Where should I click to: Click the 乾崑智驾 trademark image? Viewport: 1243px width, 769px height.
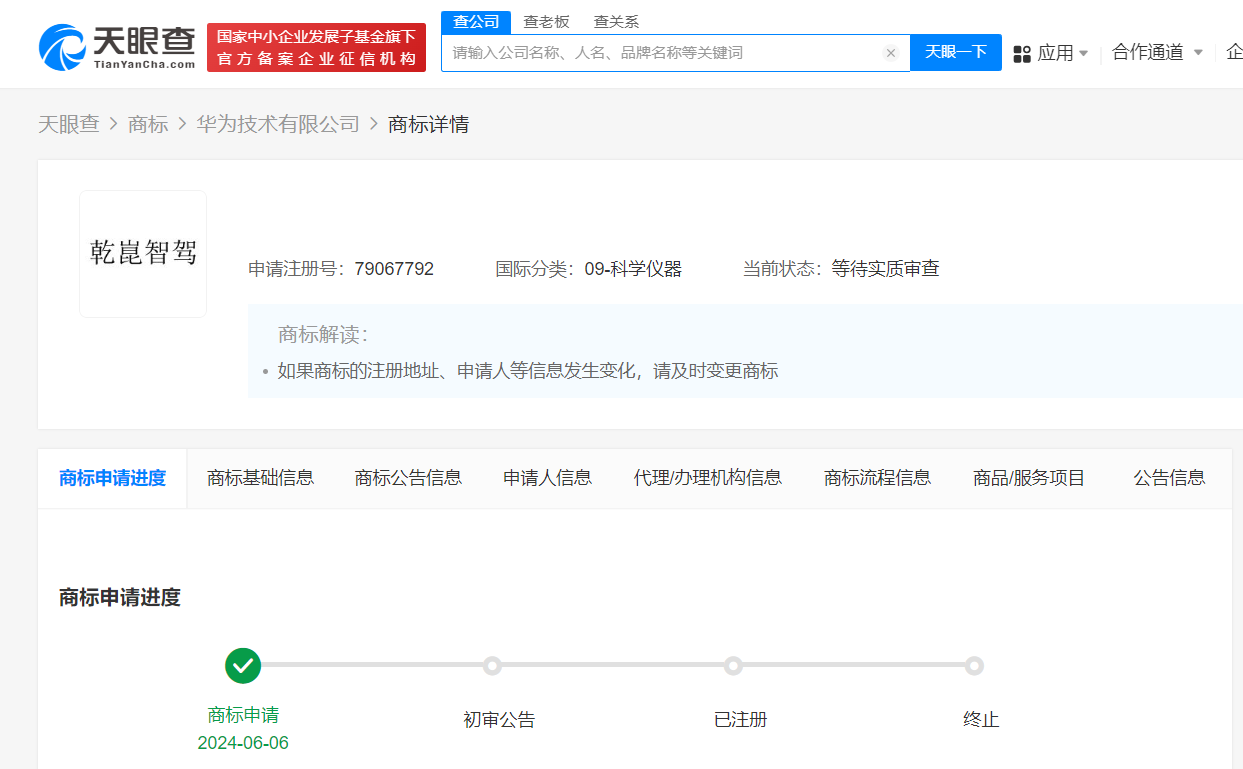142,253
